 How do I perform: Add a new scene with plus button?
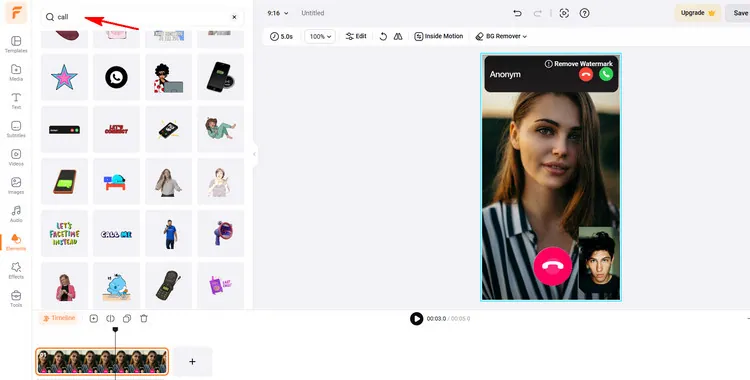pyautogui.click(x=192, y=361)
